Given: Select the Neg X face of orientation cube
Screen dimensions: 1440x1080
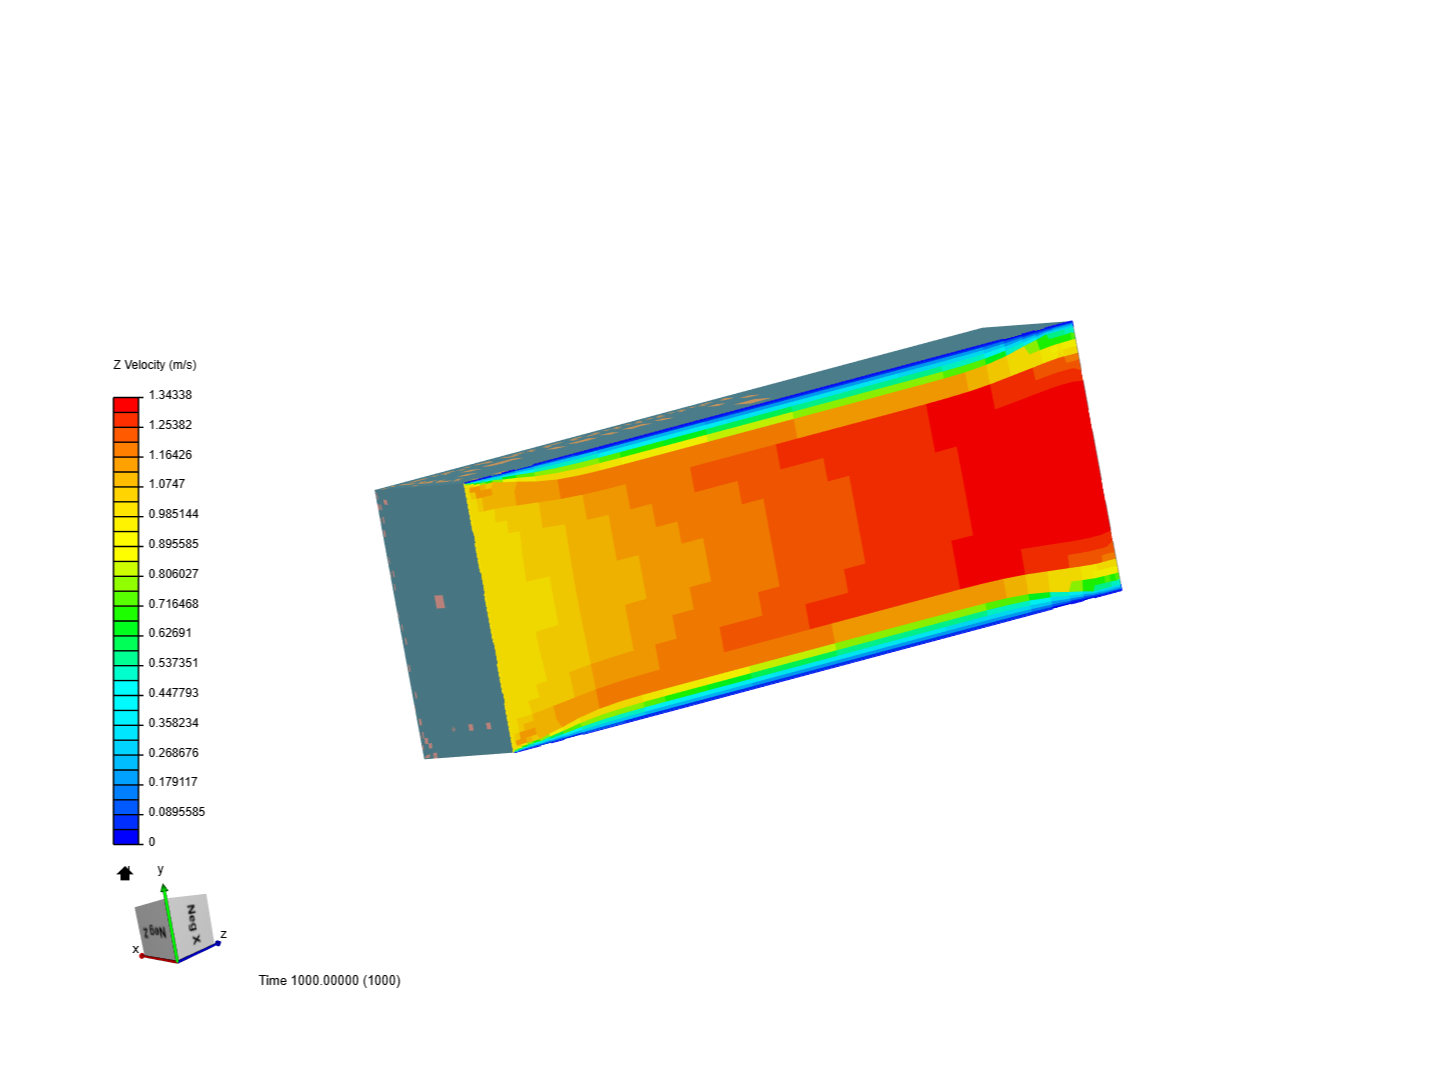Looking at the screenshot, I should 192,925.
